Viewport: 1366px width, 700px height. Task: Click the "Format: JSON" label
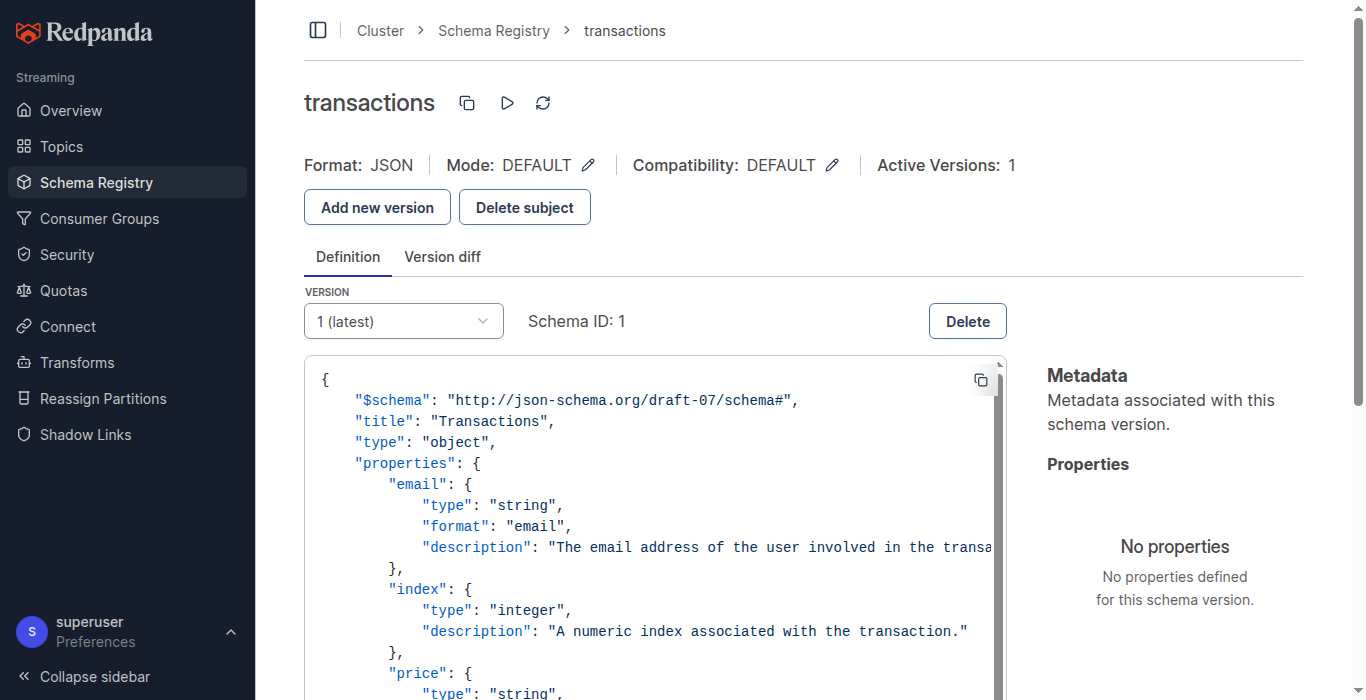358,165
